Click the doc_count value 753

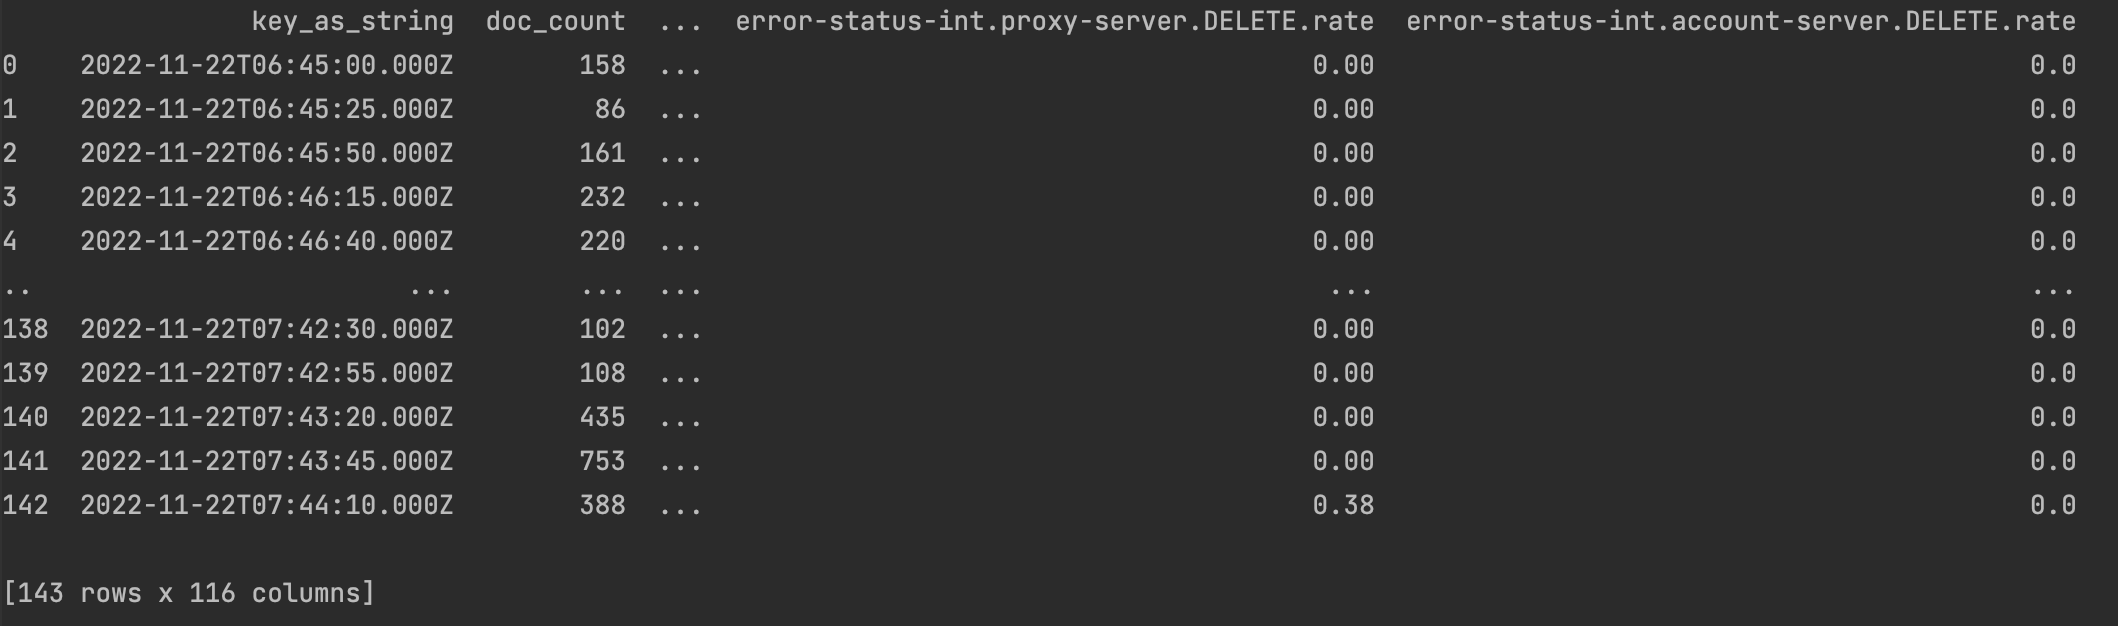[602, 461]
